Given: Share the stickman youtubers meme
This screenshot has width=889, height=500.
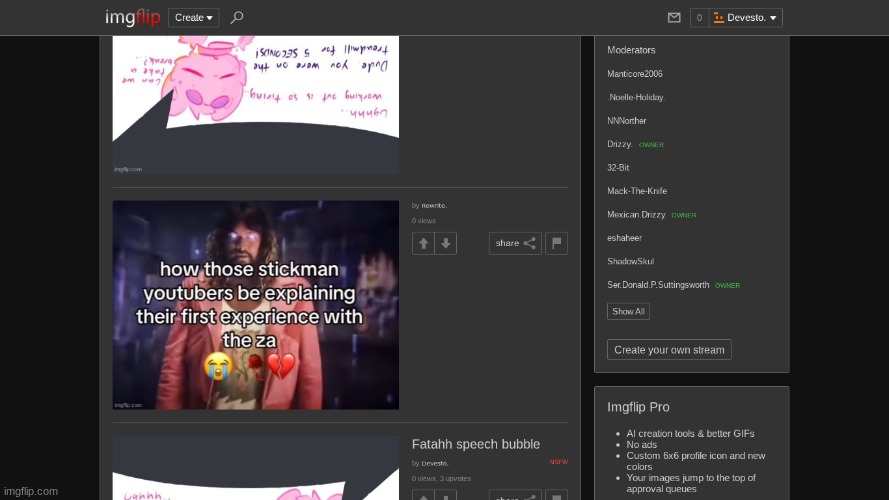Looking at the screenshot, I should click(x=515, y=243).
